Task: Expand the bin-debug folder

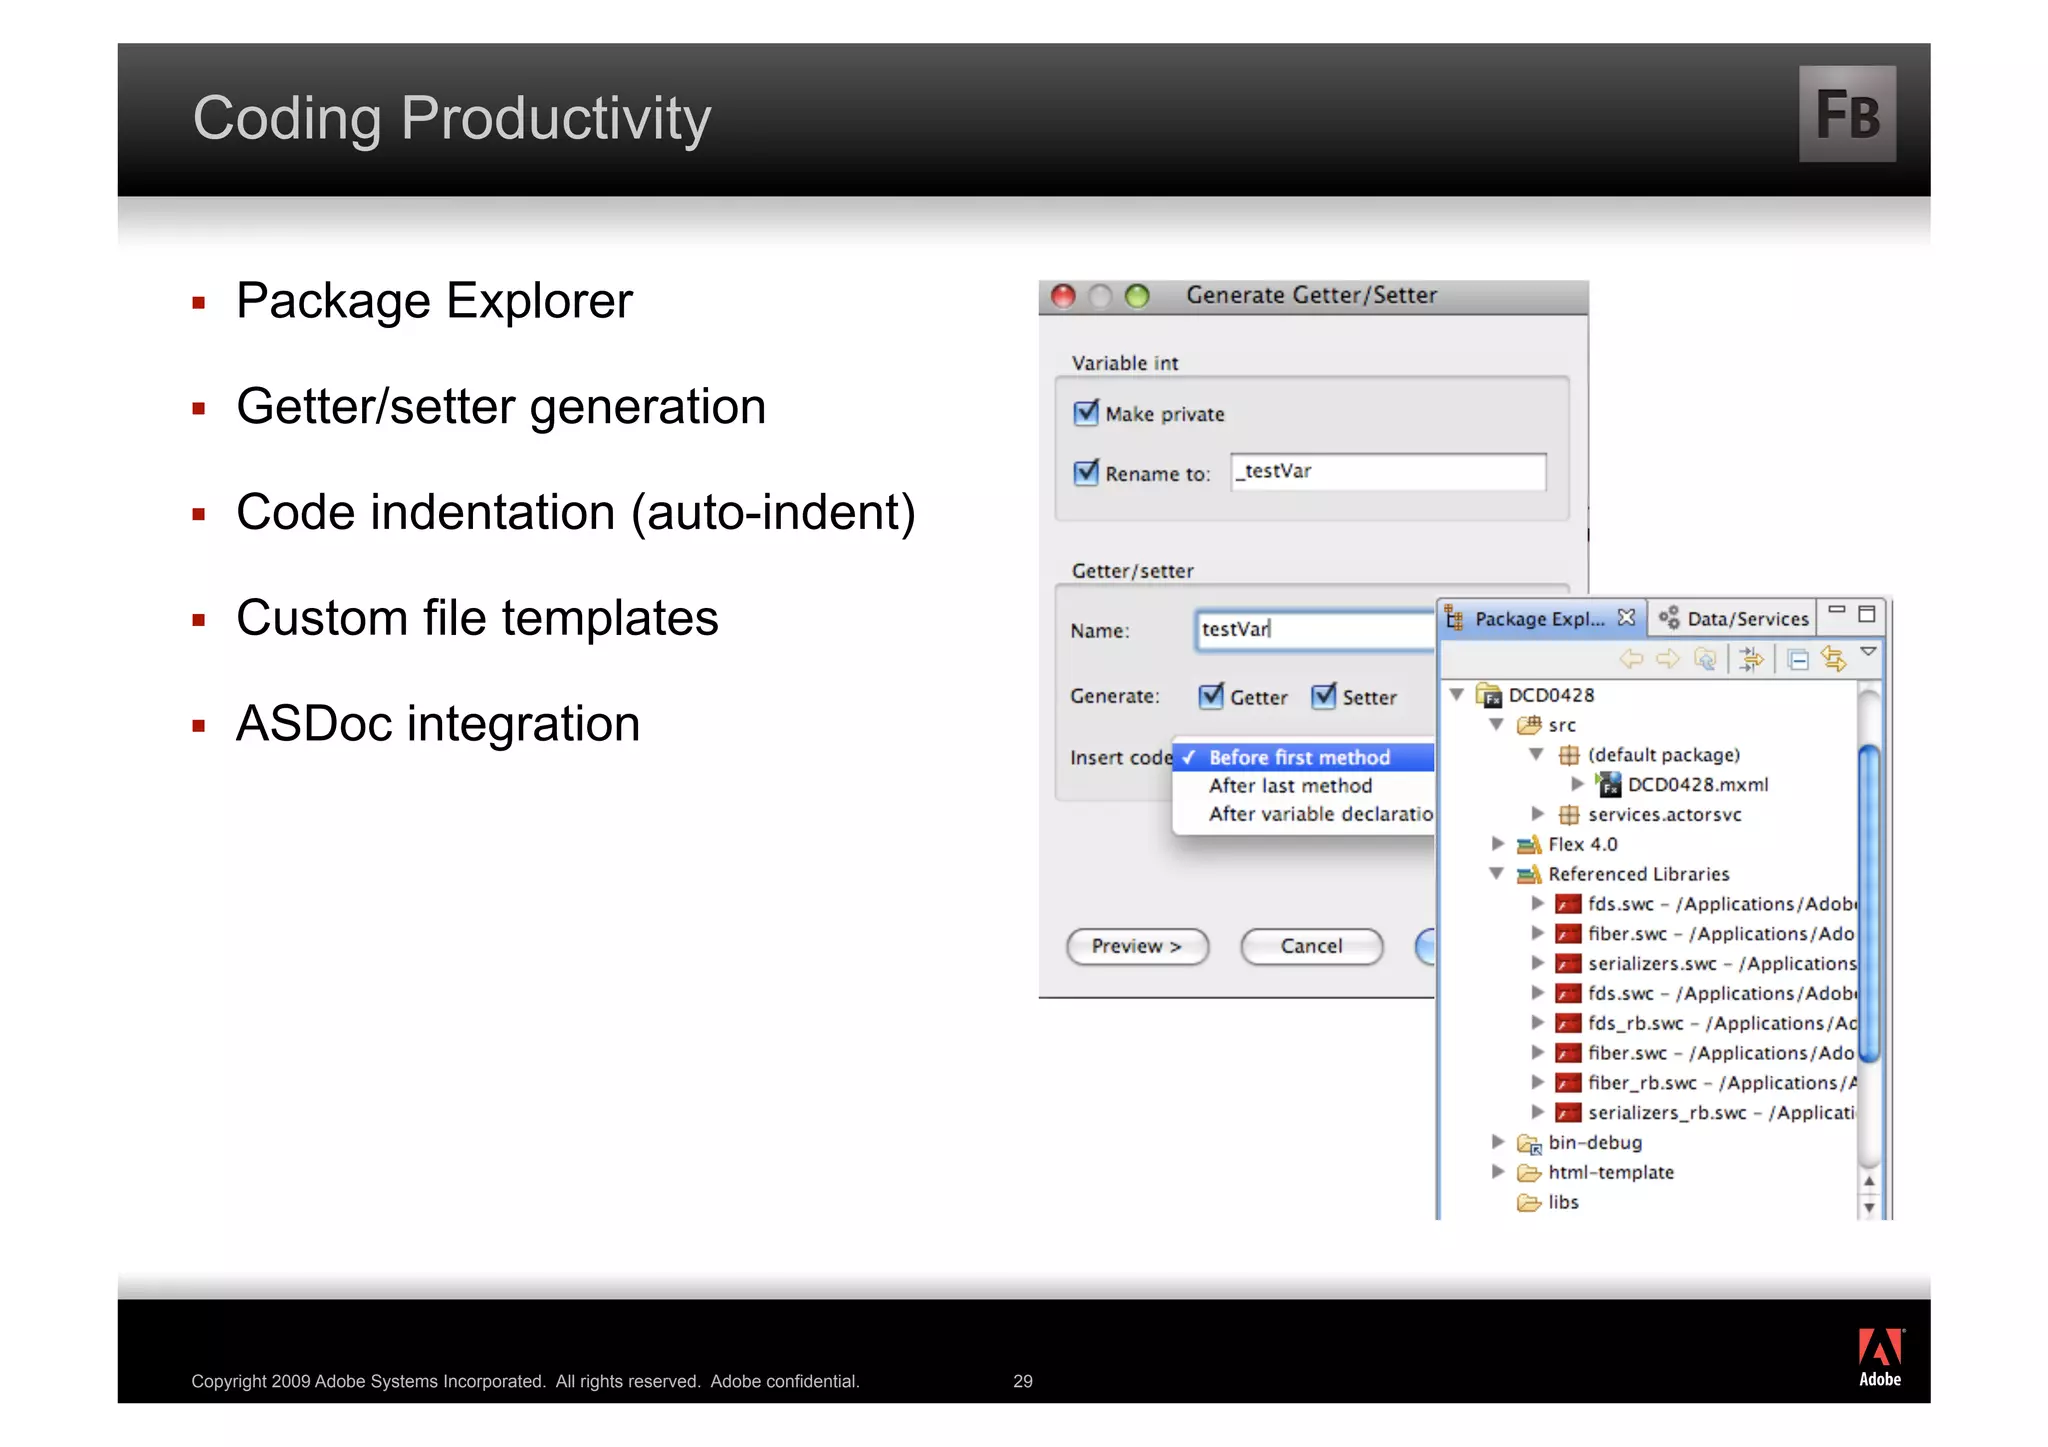Action: (1497, 1142)
